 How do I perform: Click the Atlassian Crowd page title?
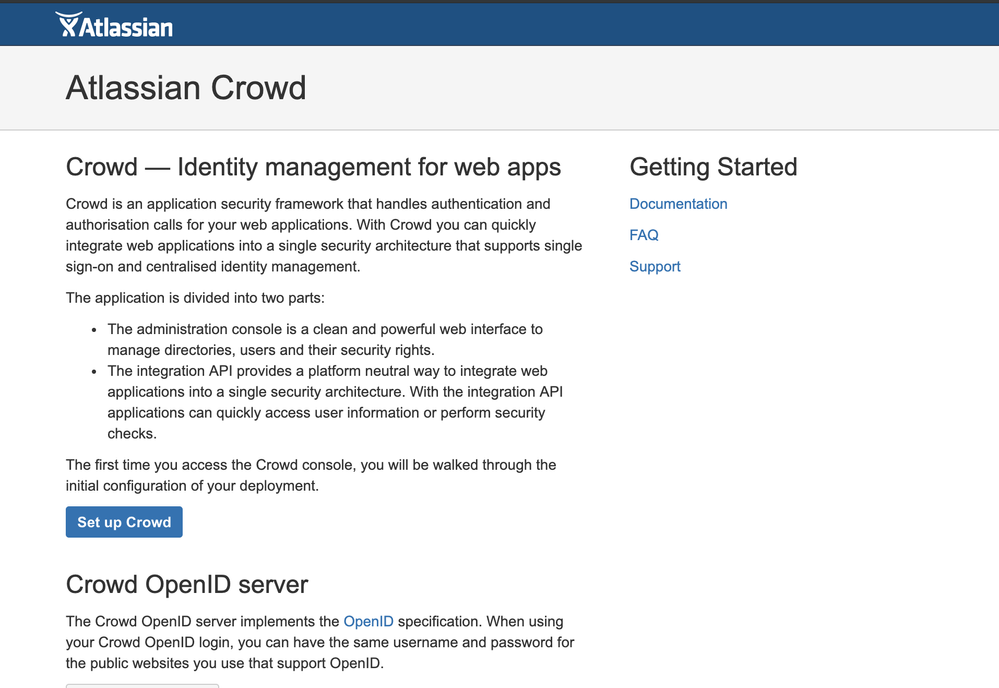coord(186,87)
